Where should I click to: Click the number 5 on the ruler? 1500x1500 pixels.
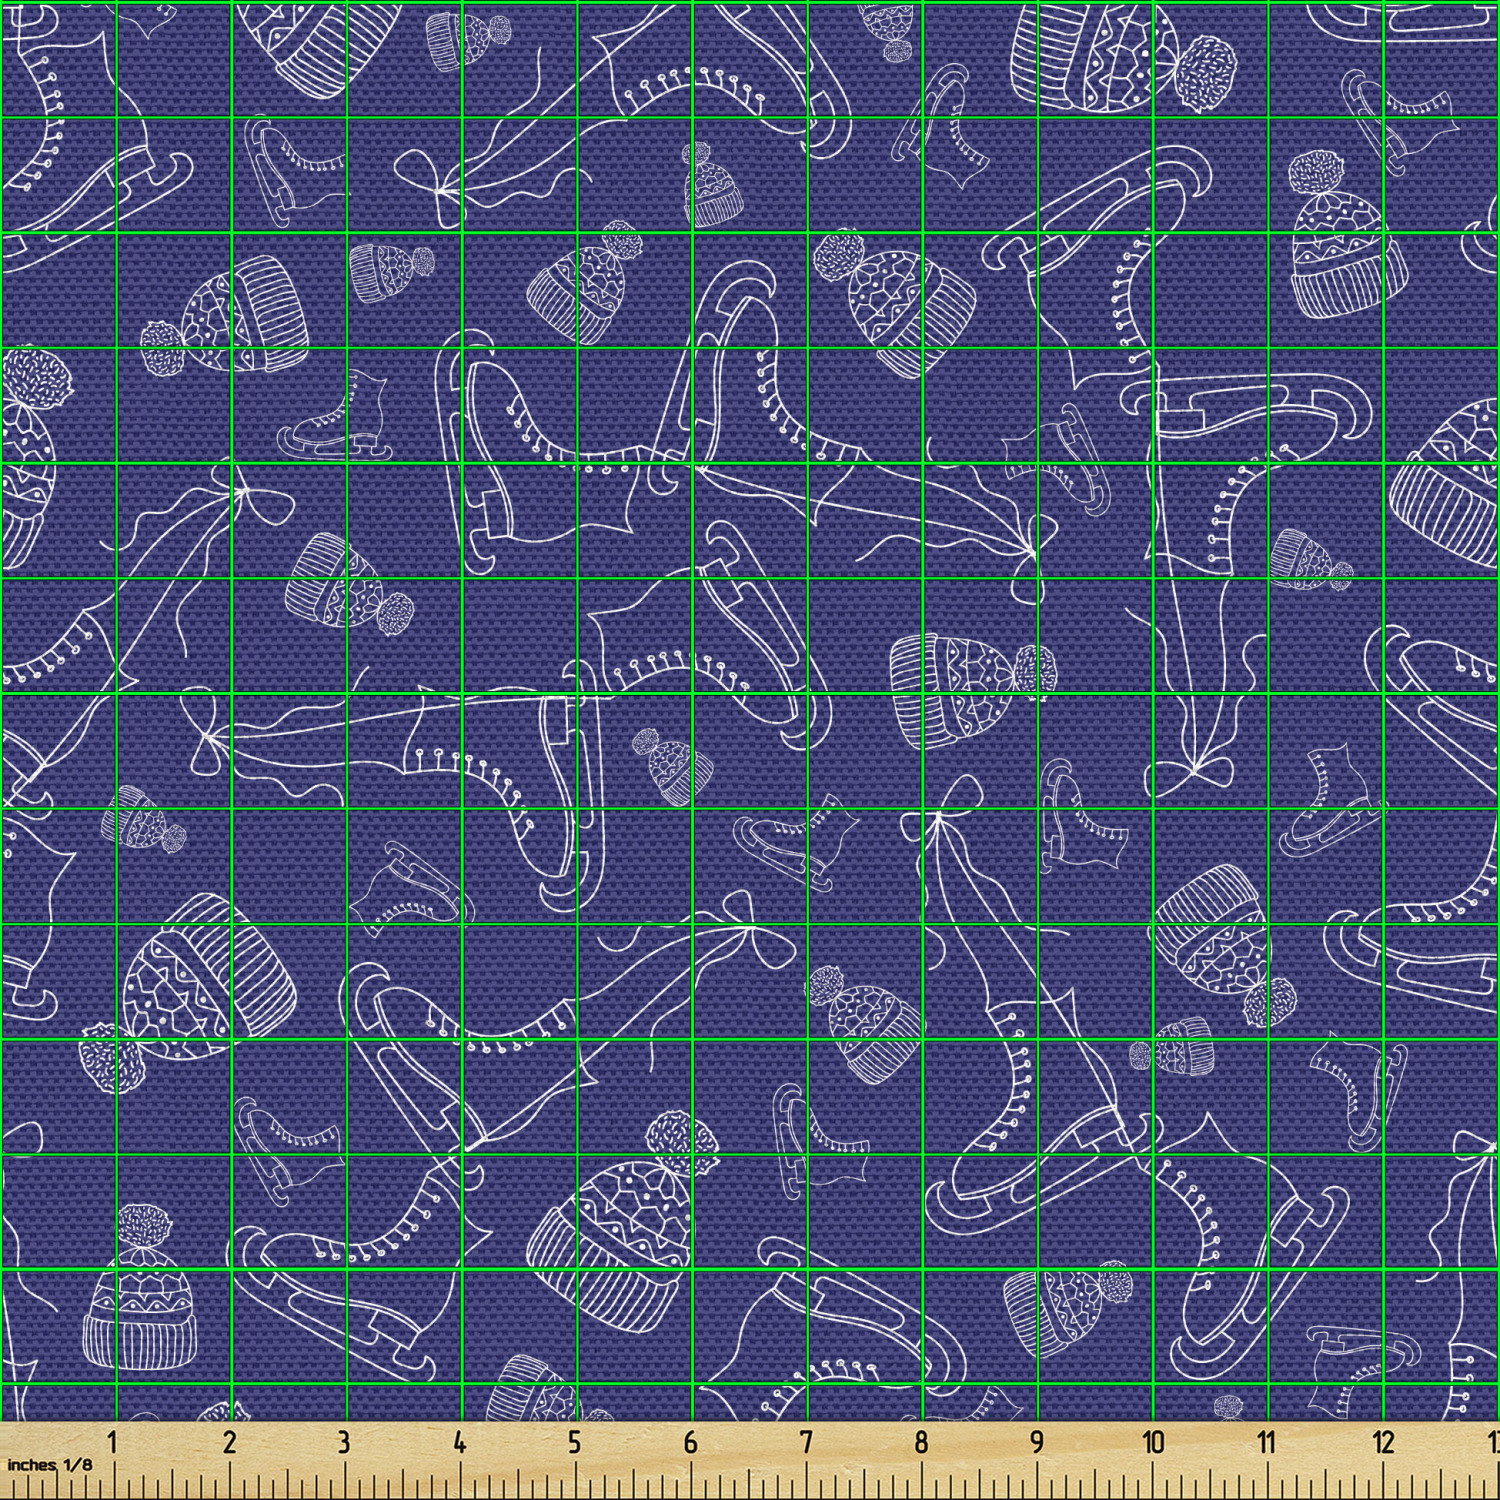[x=574, y=1442]
